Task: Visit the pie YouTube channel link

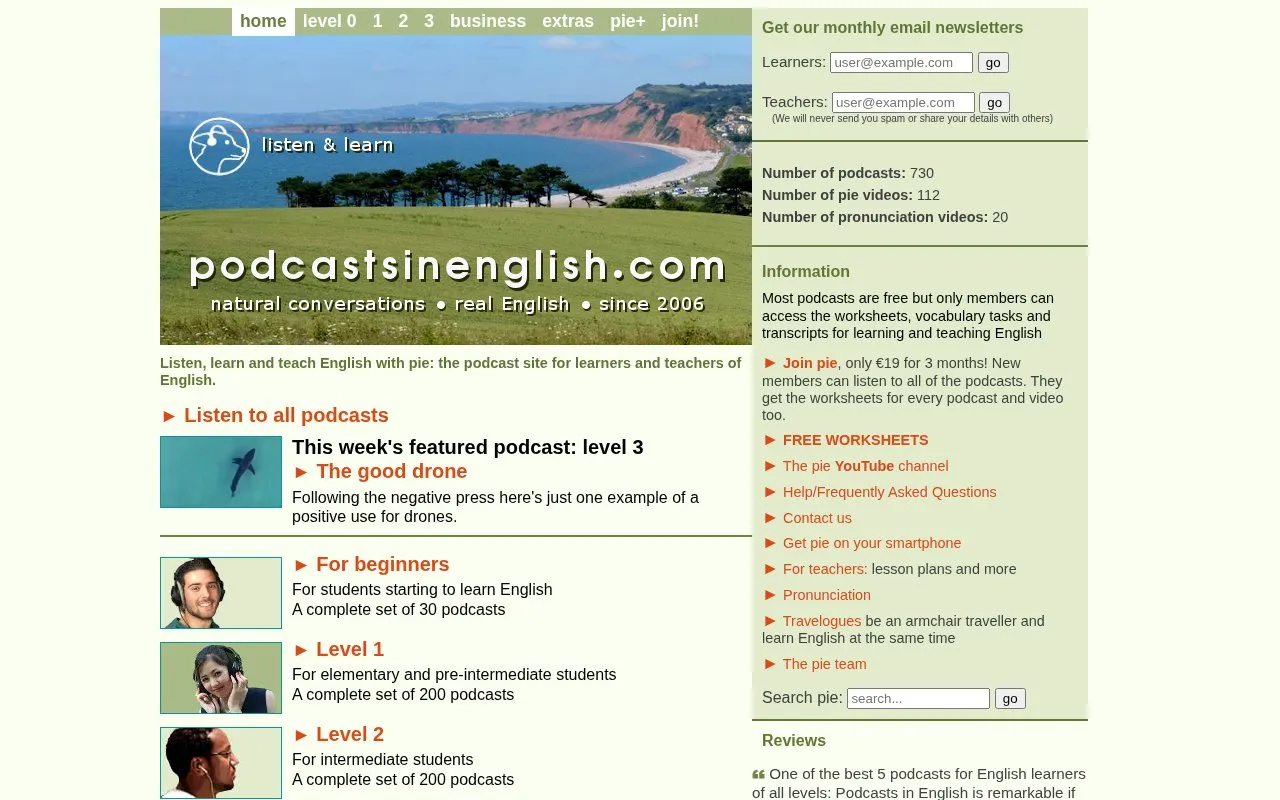Action: tap(865, 466)
